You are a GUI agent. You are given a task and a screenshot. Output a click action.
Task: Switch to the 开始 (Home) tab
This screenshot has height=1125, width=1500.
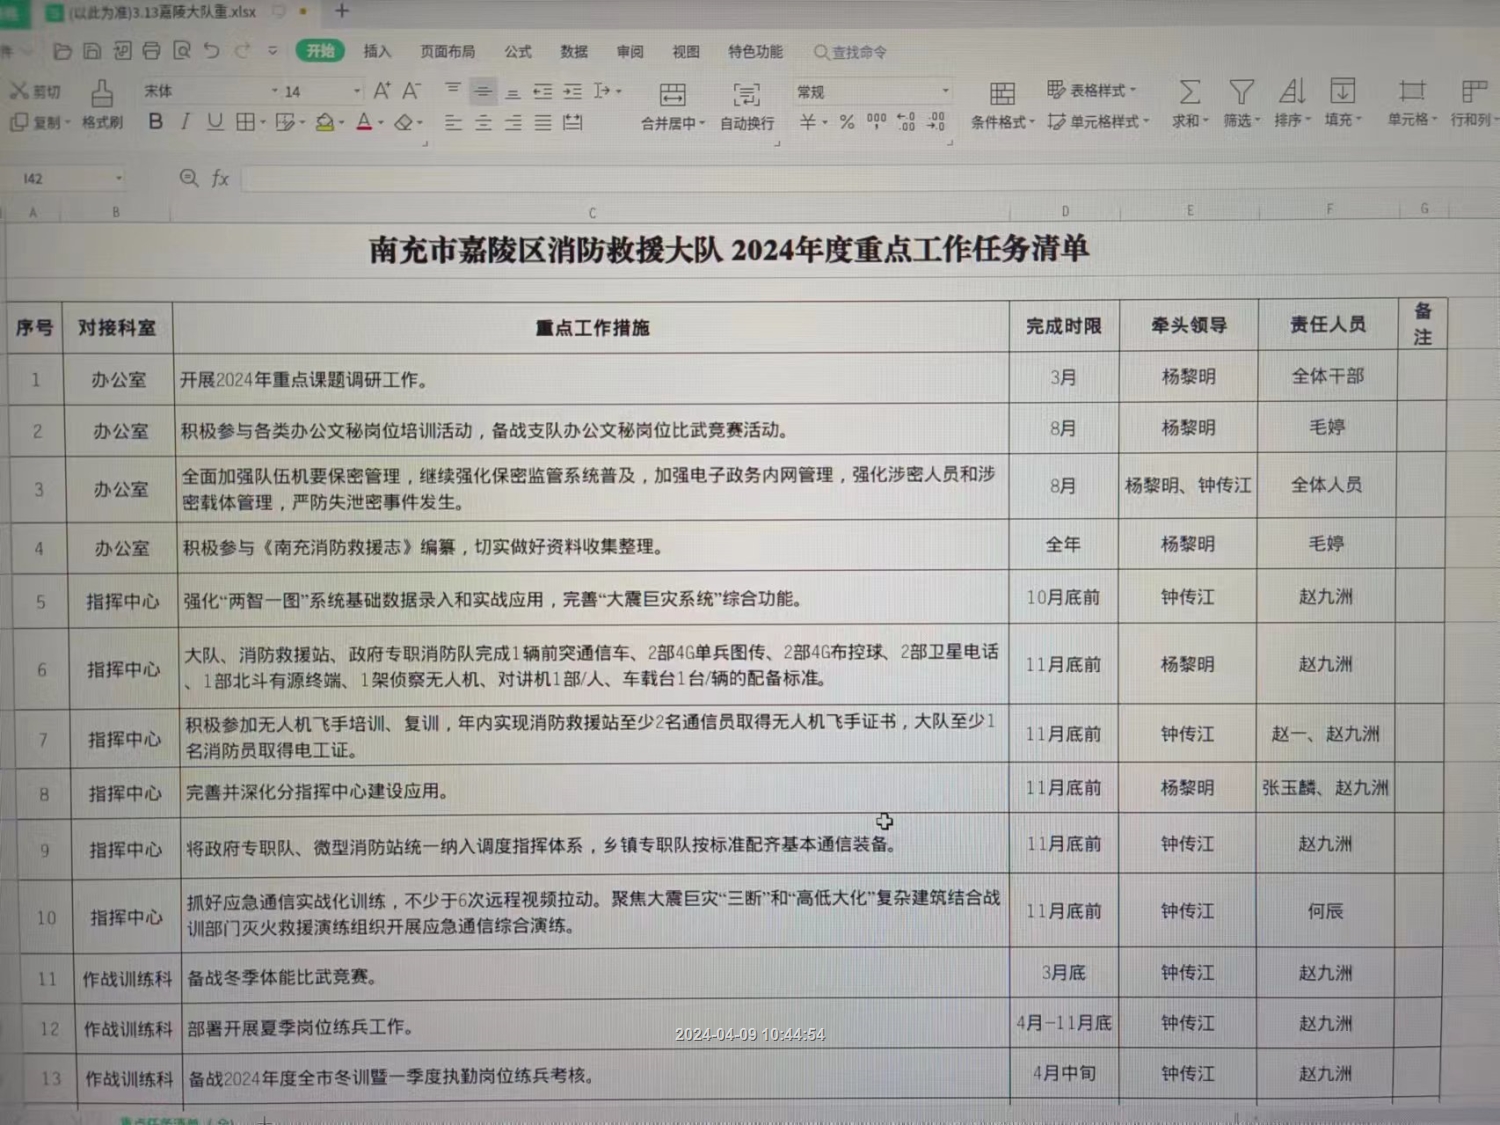point(320,51)
